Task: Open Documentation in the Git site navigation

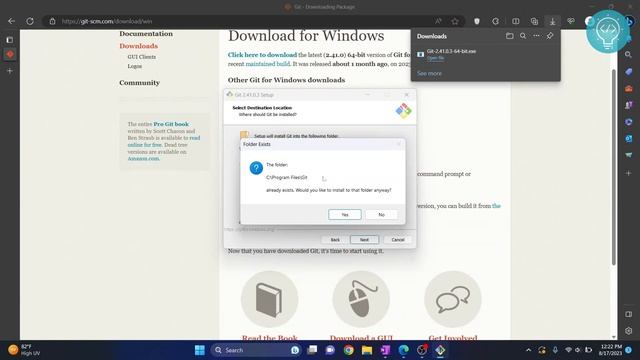Action: coord(146,34)
